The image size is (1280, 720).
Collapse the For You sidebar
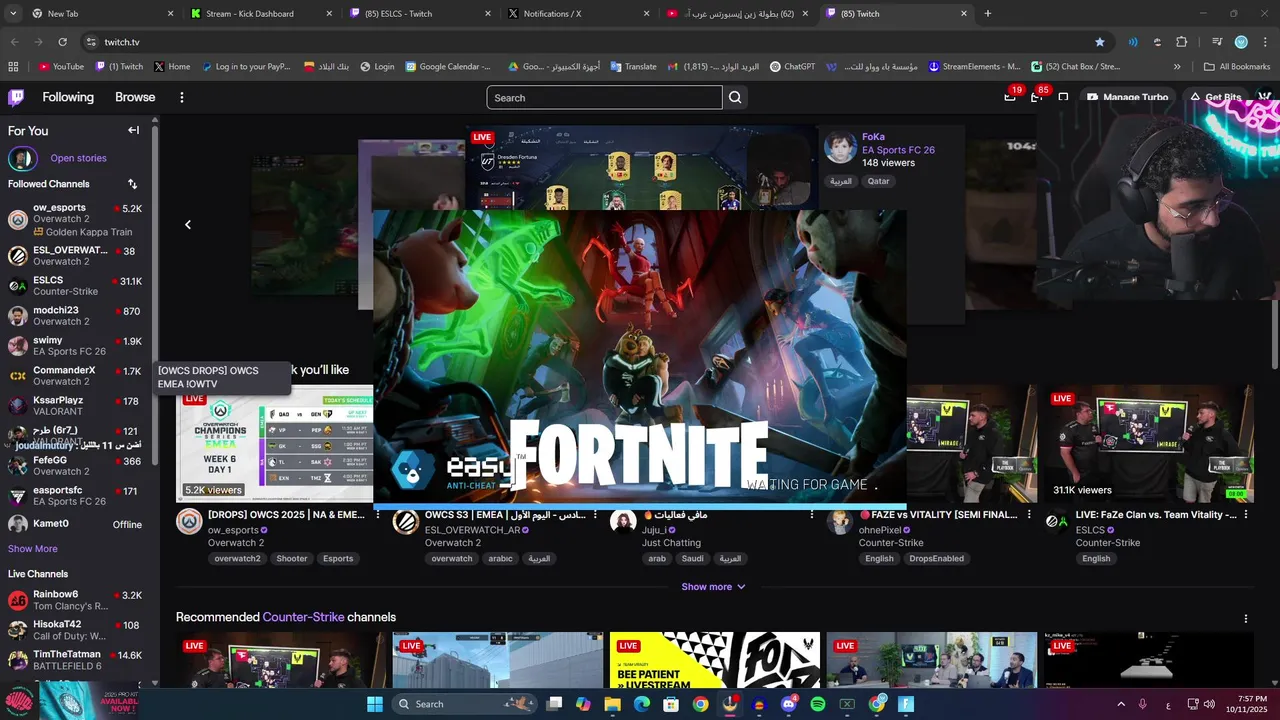coord(133,130)
